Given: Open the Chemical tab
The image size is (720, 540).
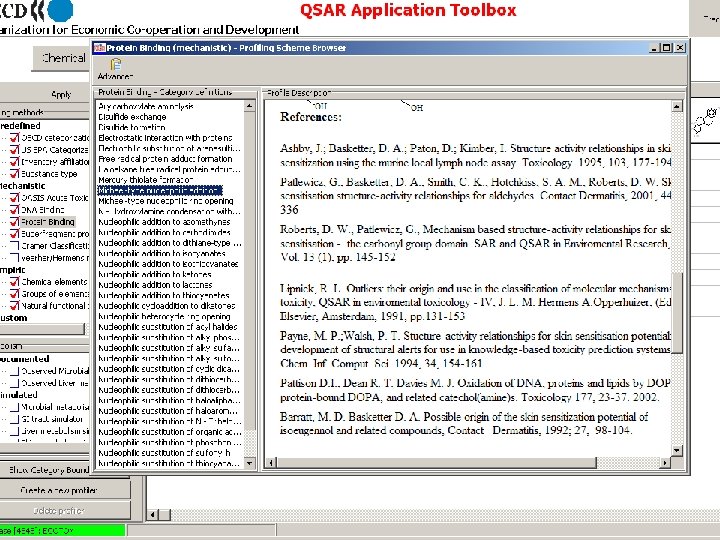Looking at the screenshot, I should tap(63, 58).
